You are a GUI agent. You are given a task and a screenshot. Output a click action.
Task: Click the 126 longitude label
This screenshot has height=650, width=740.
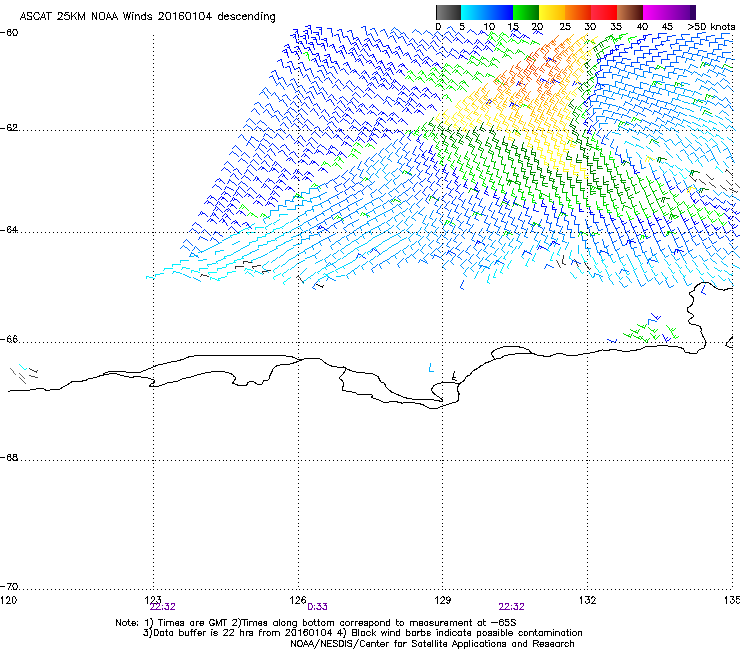point(298,600)
